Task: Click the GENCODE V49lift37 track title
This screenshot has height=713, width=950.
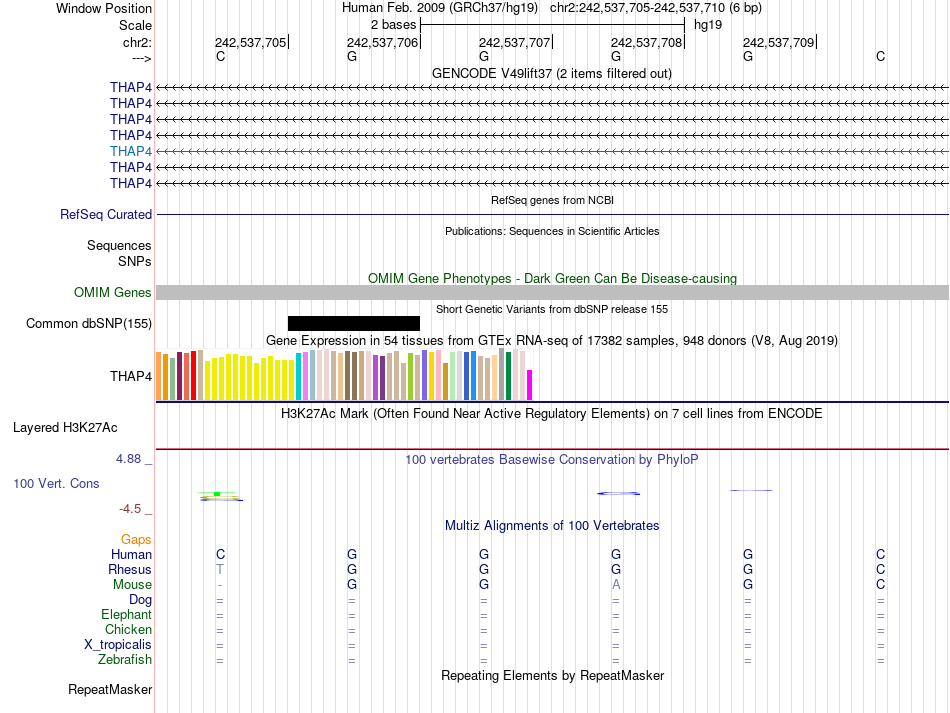Action: click(x=551, y=74)
